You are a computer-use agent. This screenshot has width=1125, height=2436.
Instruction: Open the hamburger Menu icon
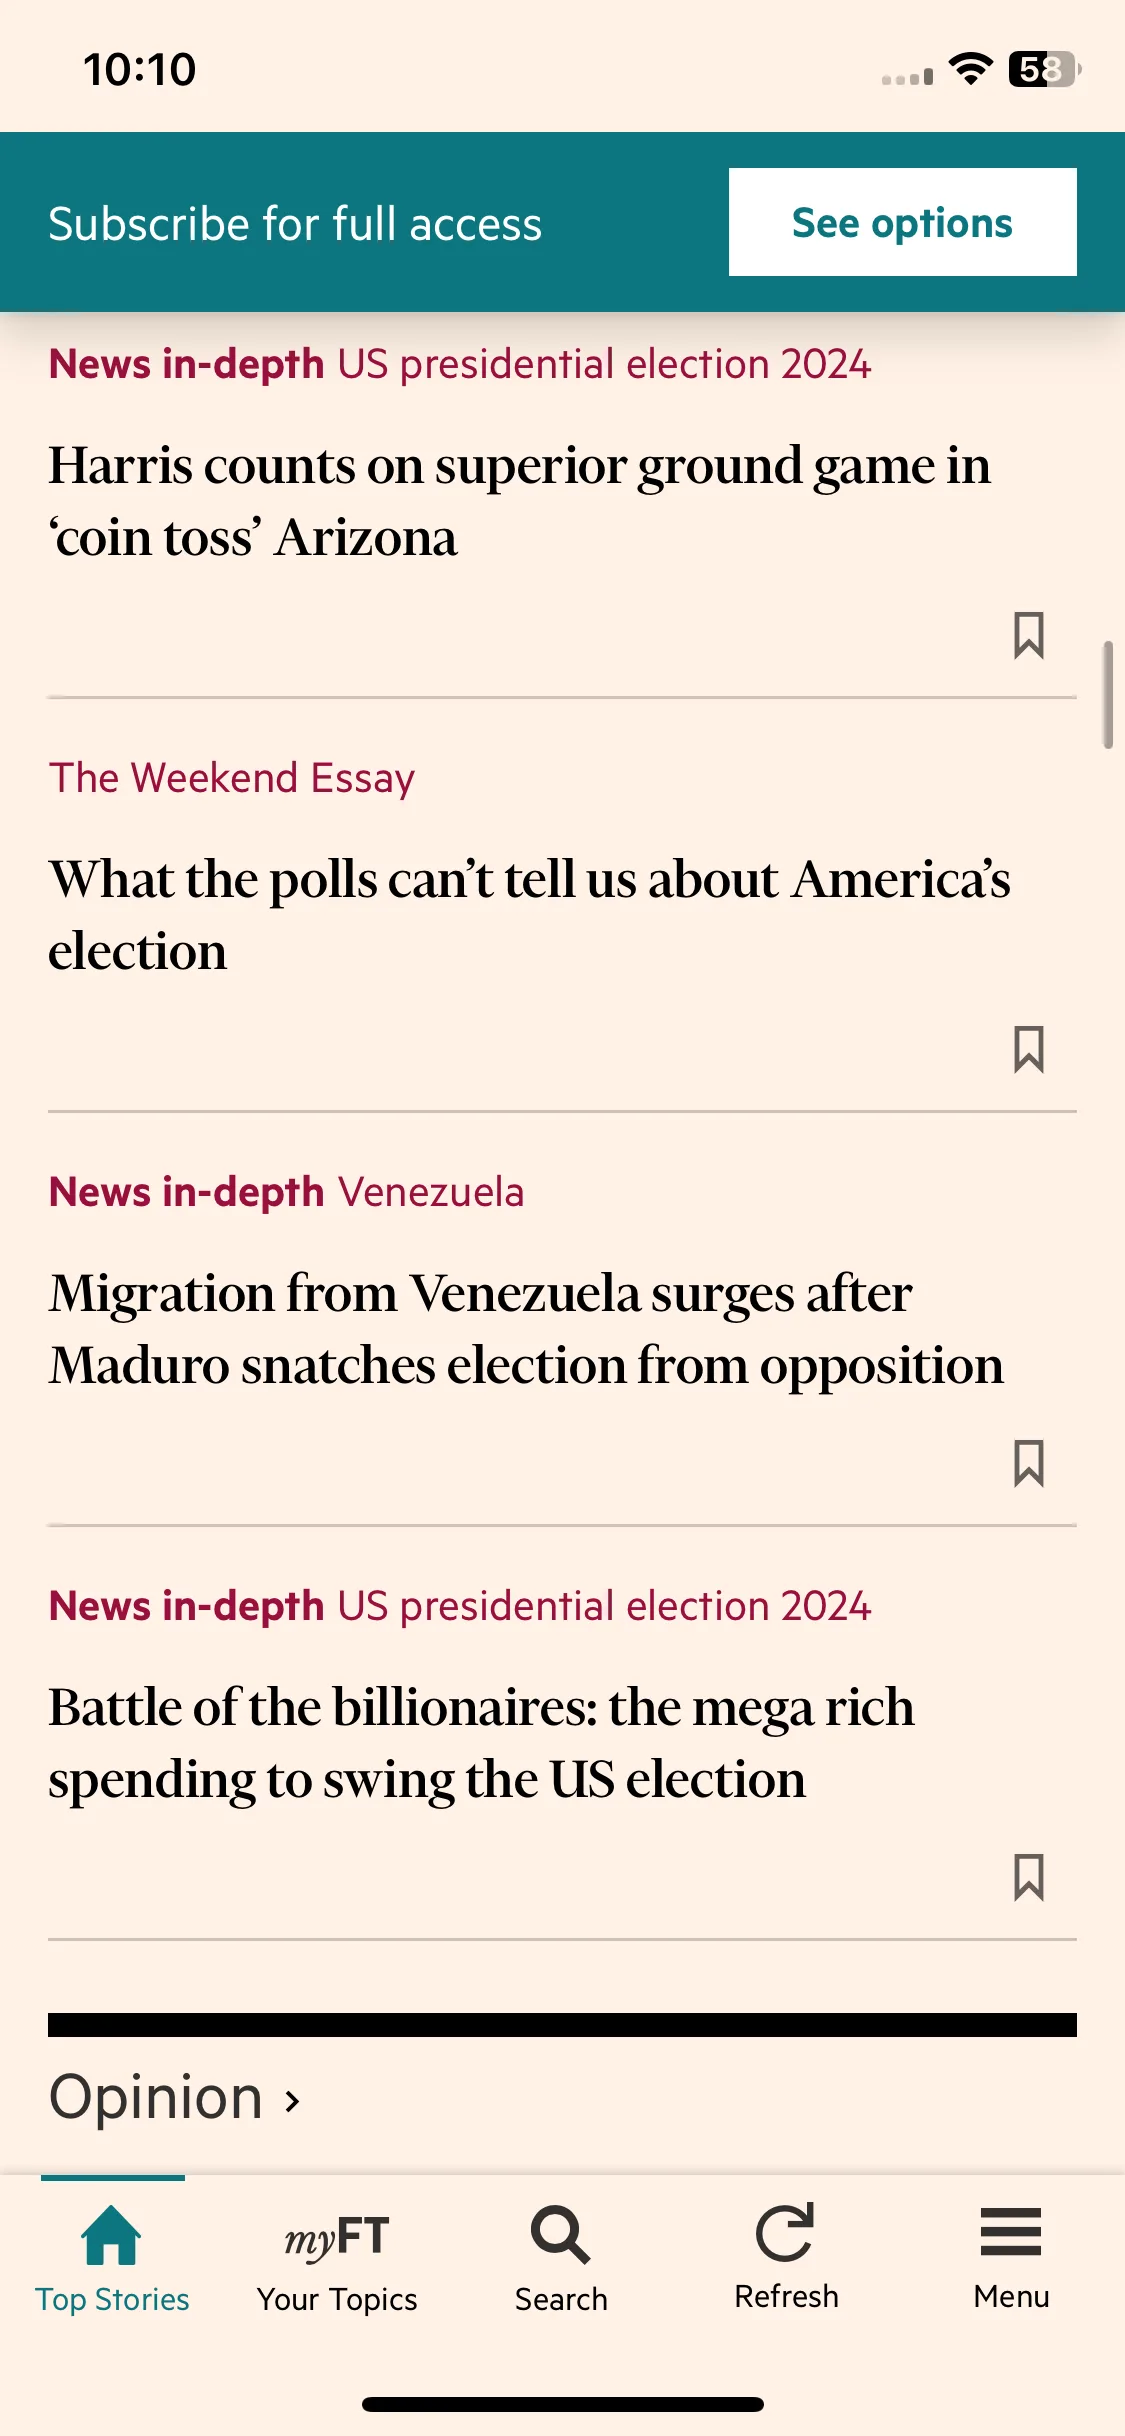1011,2232
